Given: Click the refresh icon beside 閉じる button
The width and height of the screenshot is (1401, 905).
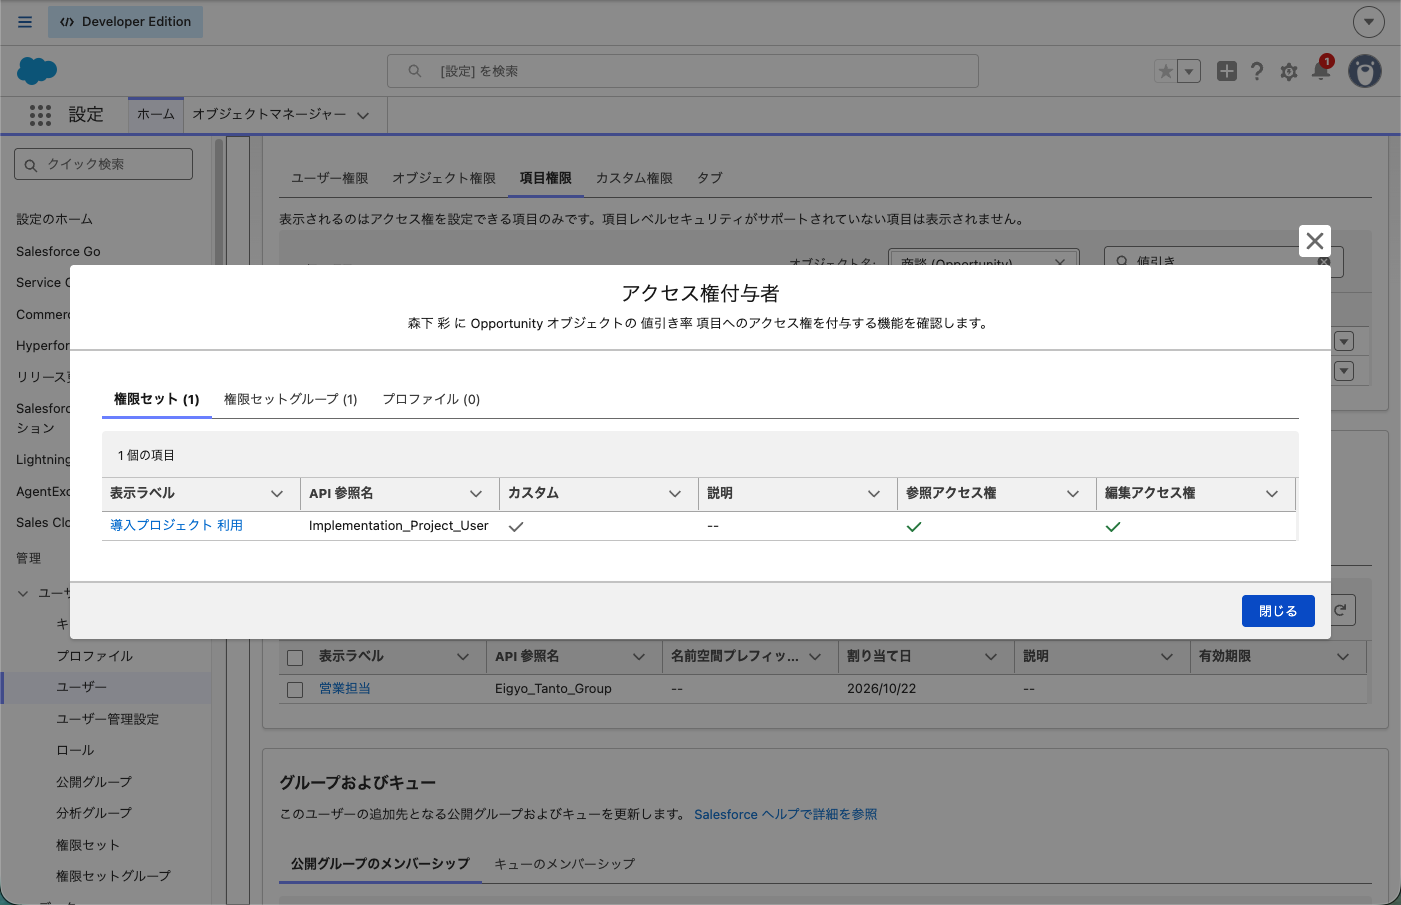Looking at the screenshot, I should pyautogui.click(x=1340, y=610).
